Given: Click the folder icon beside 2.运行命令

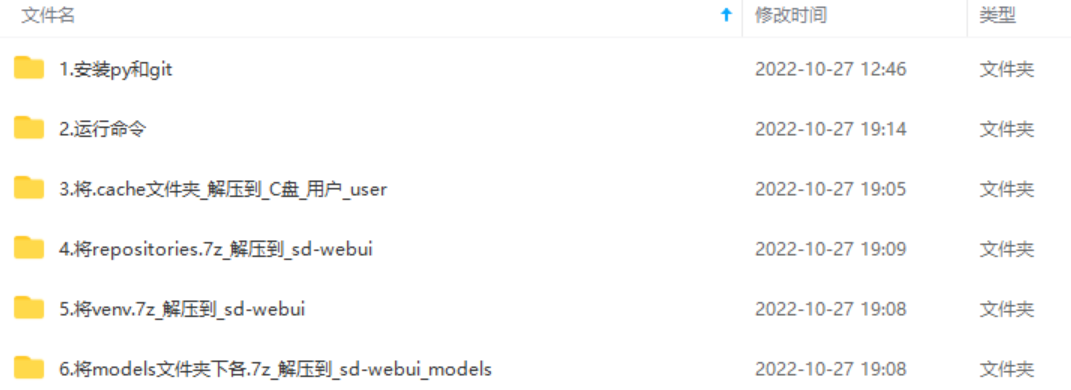Looking at the screenshot, I should (x=29, y=128).
